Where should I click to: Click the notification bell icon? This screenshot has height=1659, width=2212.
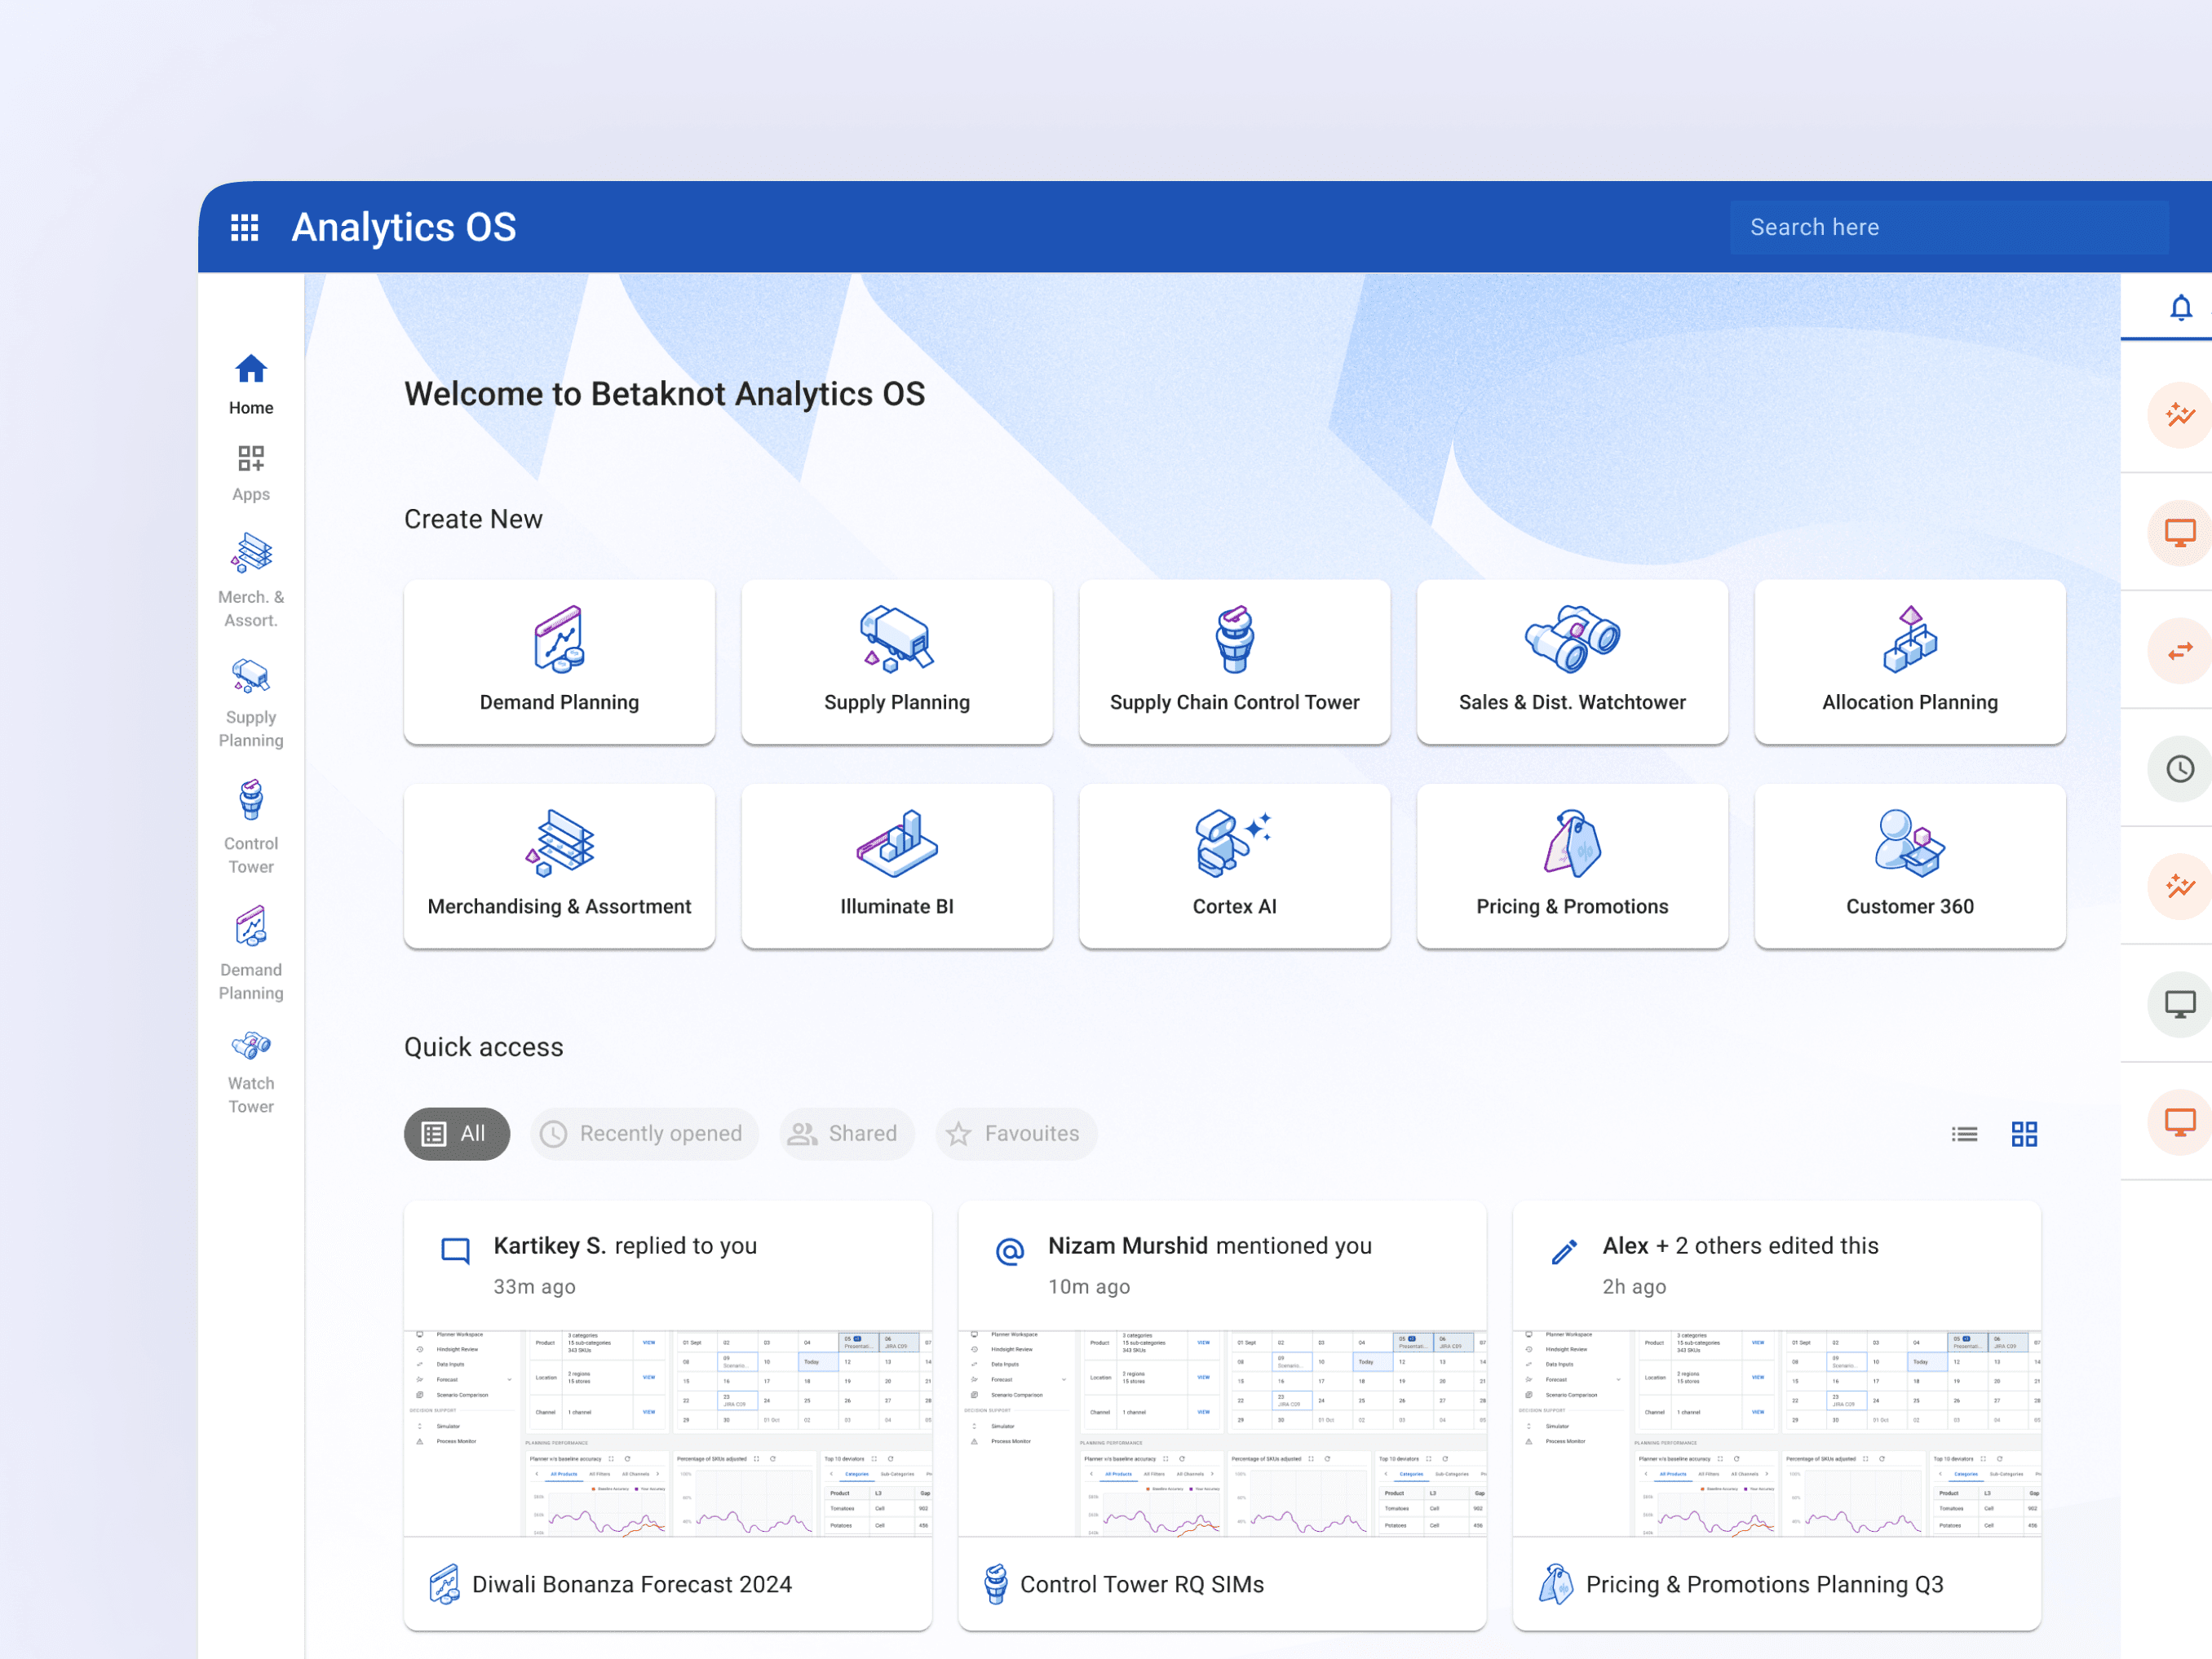[2180, 307]
